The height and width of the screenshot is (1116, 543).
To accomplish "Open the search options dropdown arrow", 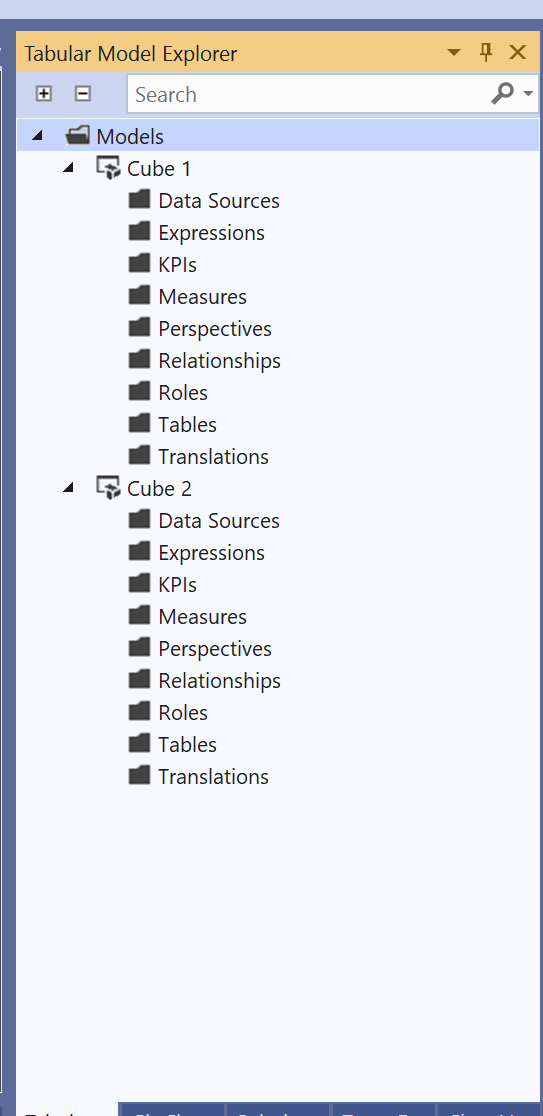I will click(528, 93).
